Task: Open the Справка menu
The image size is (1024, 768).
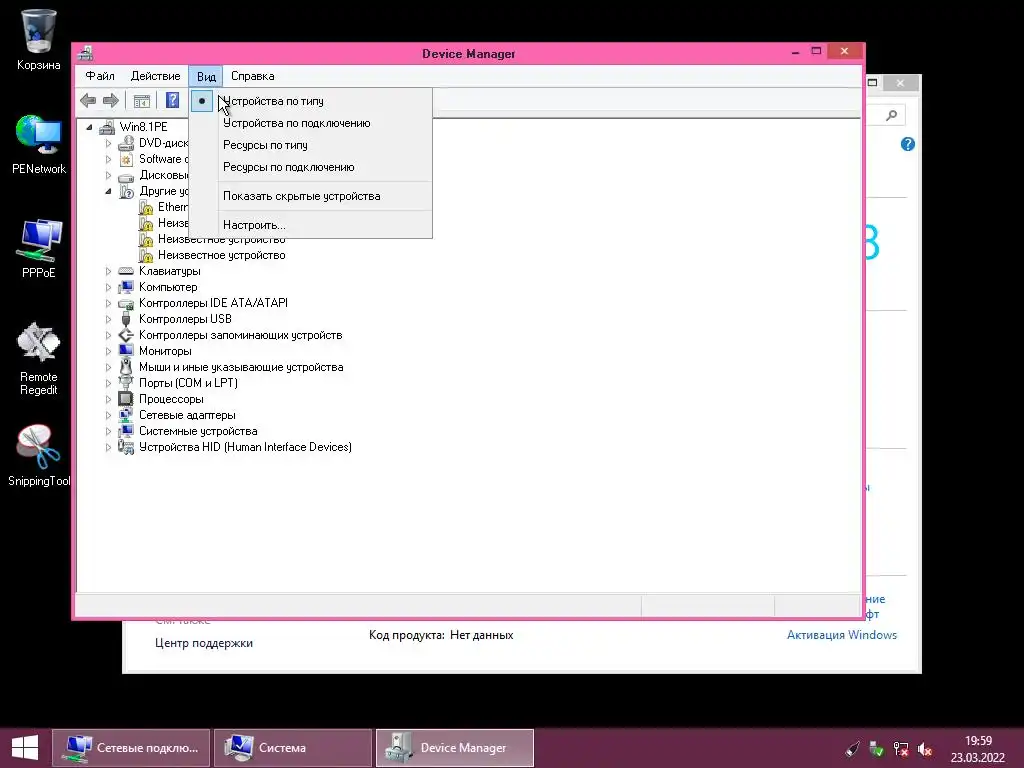Action: click(x=253, y=76)
